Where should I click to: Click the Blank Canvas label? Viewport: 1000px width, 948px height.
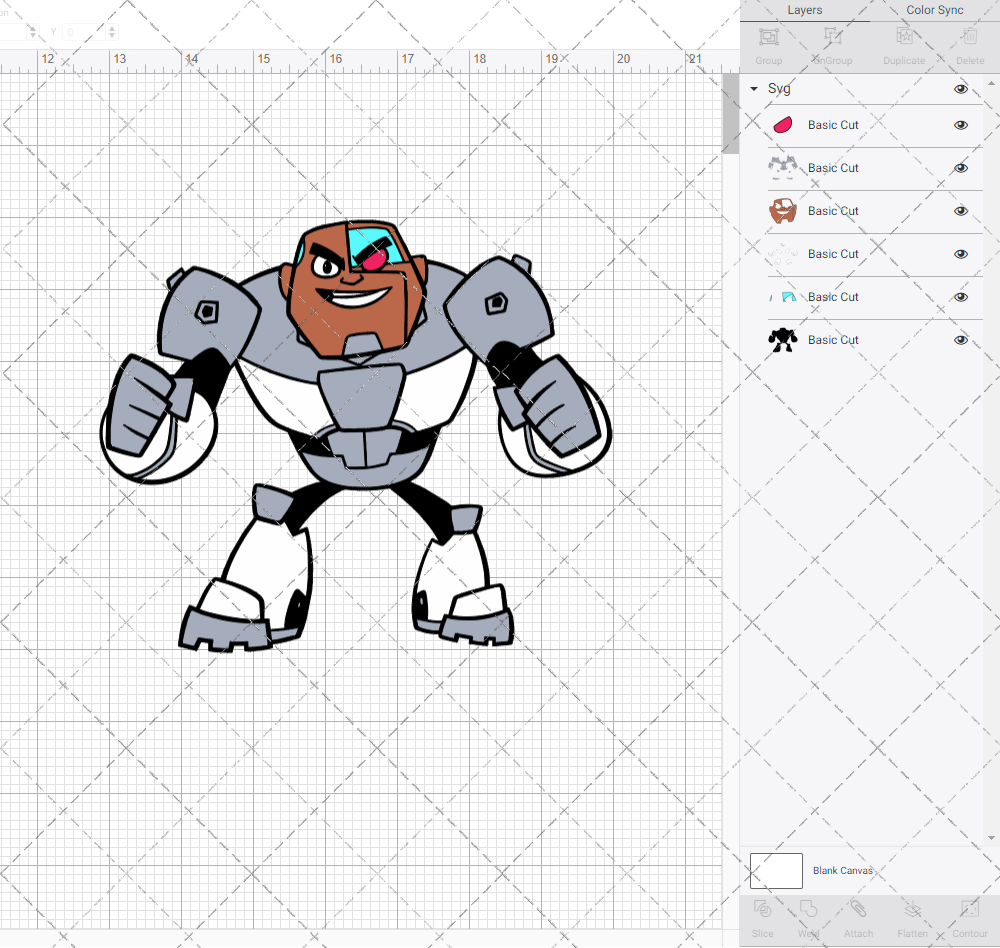[x=842, y=871]
